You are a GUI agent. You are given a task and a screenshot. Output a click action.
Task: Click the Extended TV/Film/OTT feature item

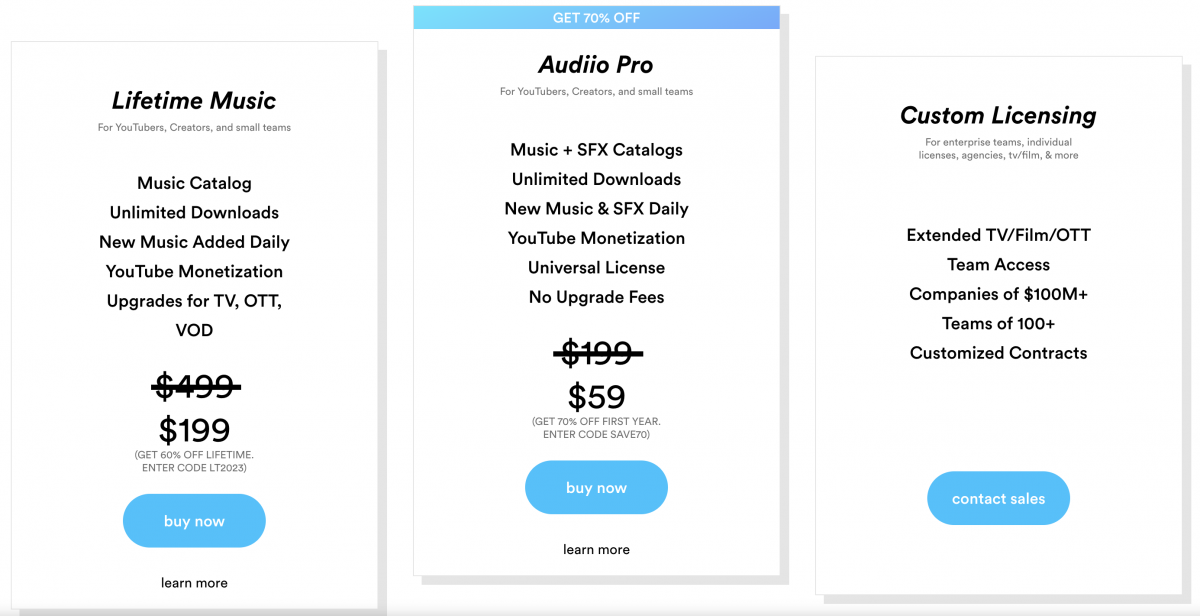coord(998,234)
